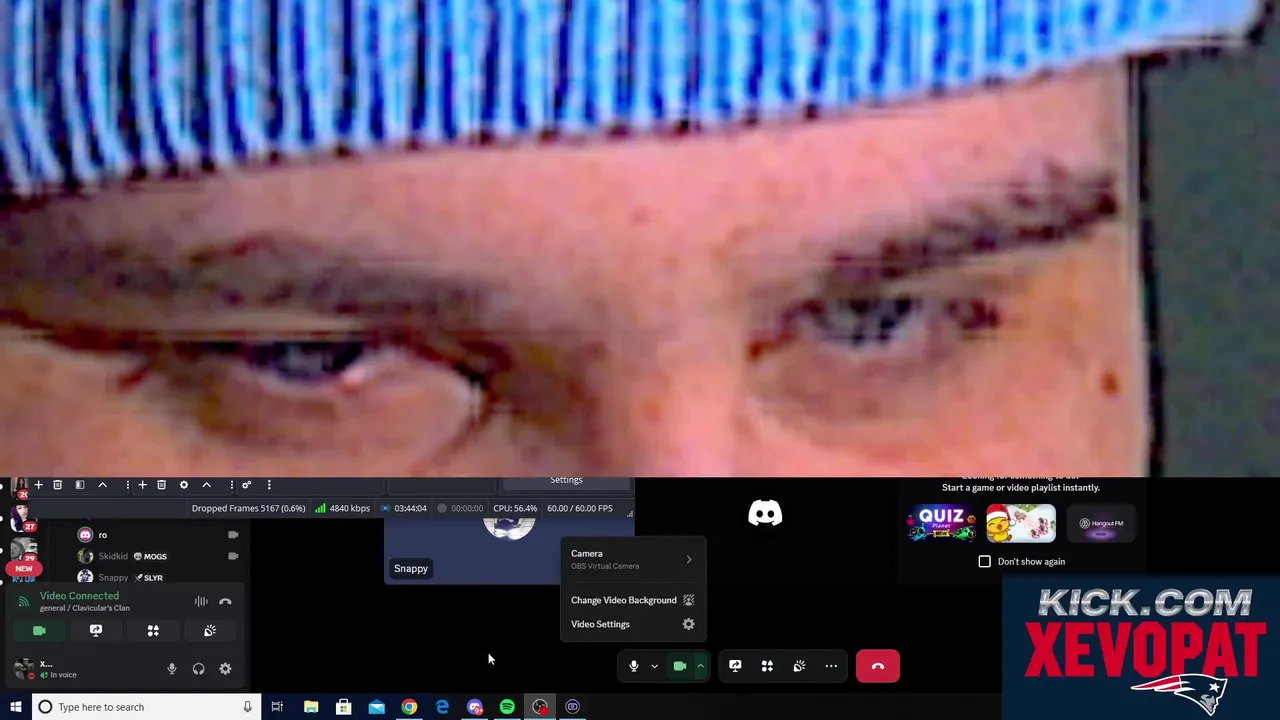Open noise suppression next to Video Connected
The height and width of the screenshot is (720, 1280).
click(201, 601)
